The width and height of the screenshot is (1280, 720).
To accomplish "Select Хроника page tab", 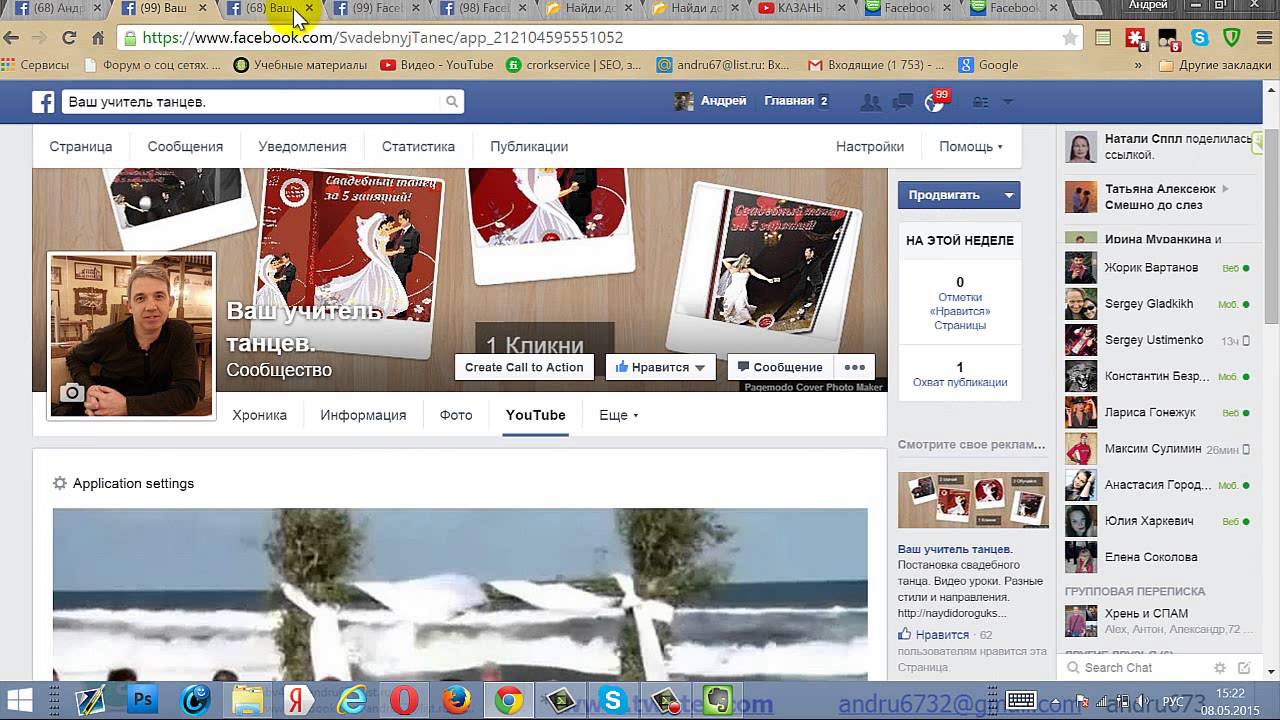I will 259,415.
